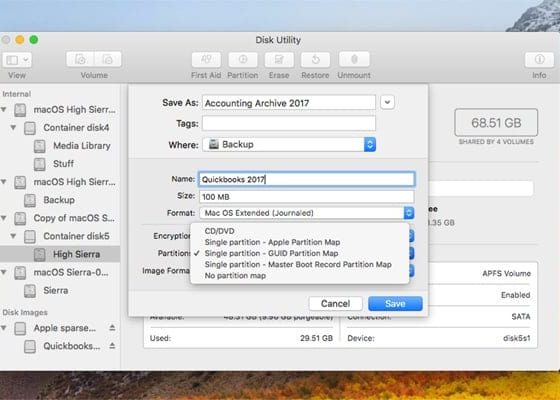Image resolution: width=560 pixels, height=400 pixels.
Task: Eject the Quickbooks volume
Action: 112,346
